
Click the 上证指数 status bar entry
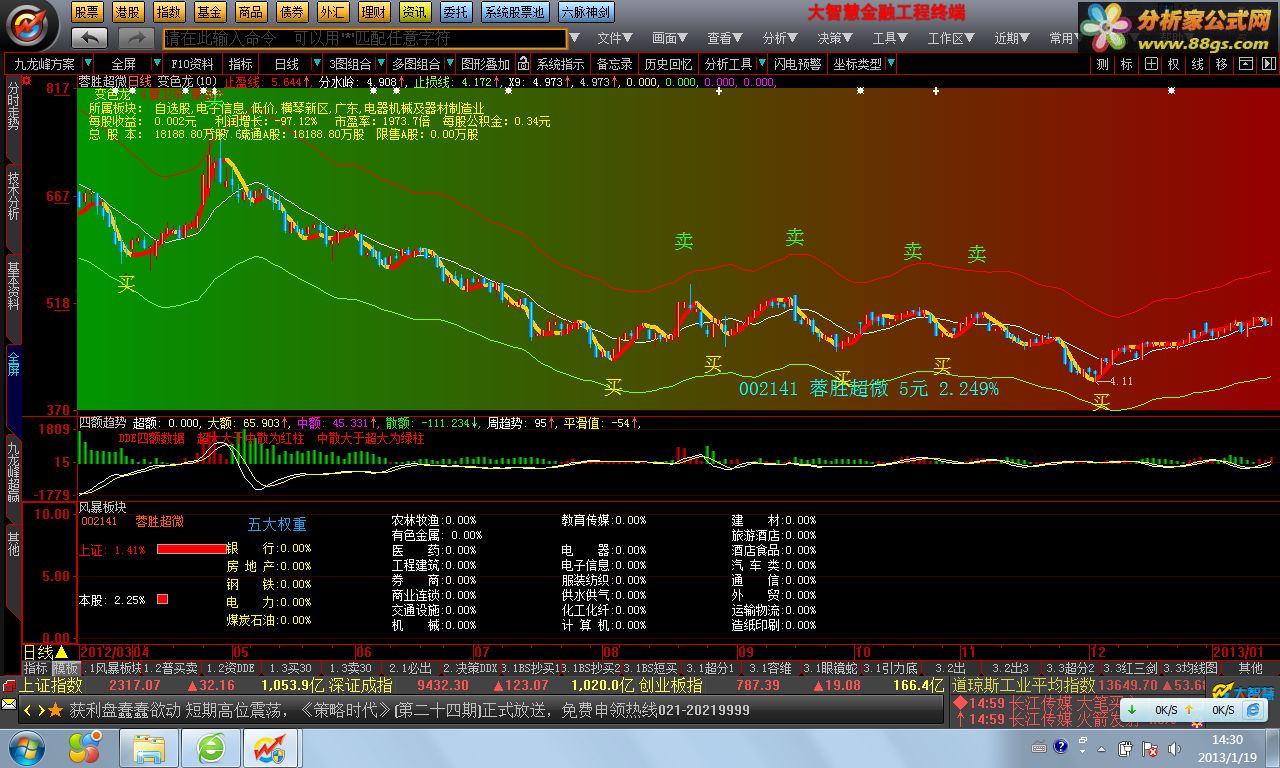click(50, 686)
